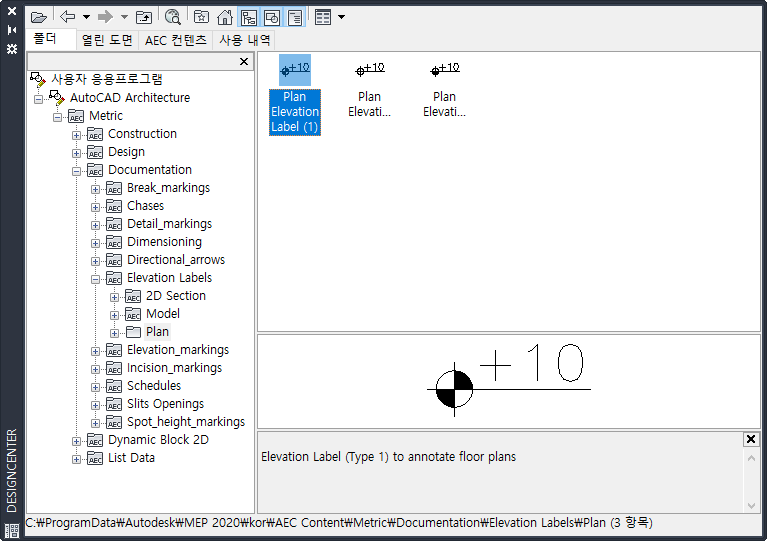Screen dimensions: 767x541
Task: Switch to the AEC 컨텐츠 tab
Action: point(176,40)
